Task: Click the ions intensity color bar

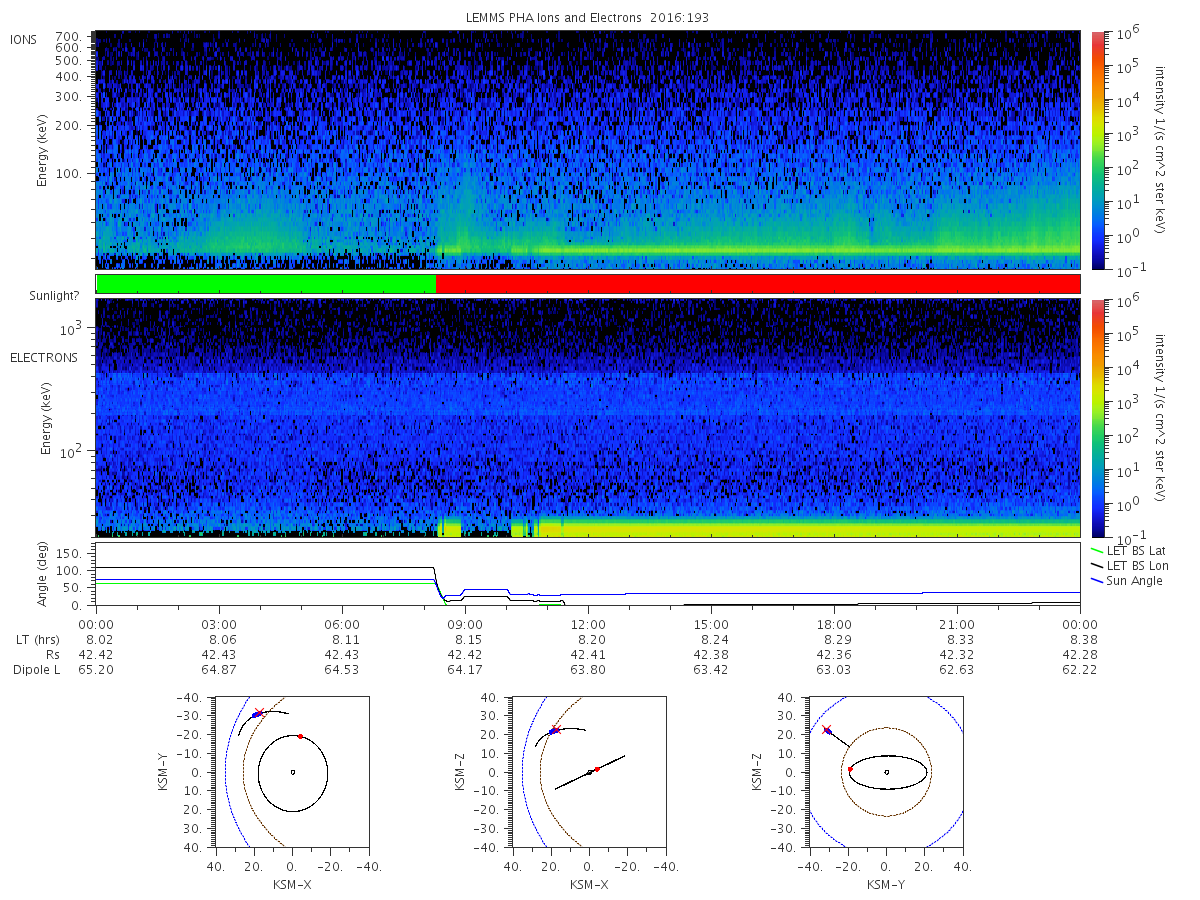Action: pyautogui.click(x=1097, y=150)
